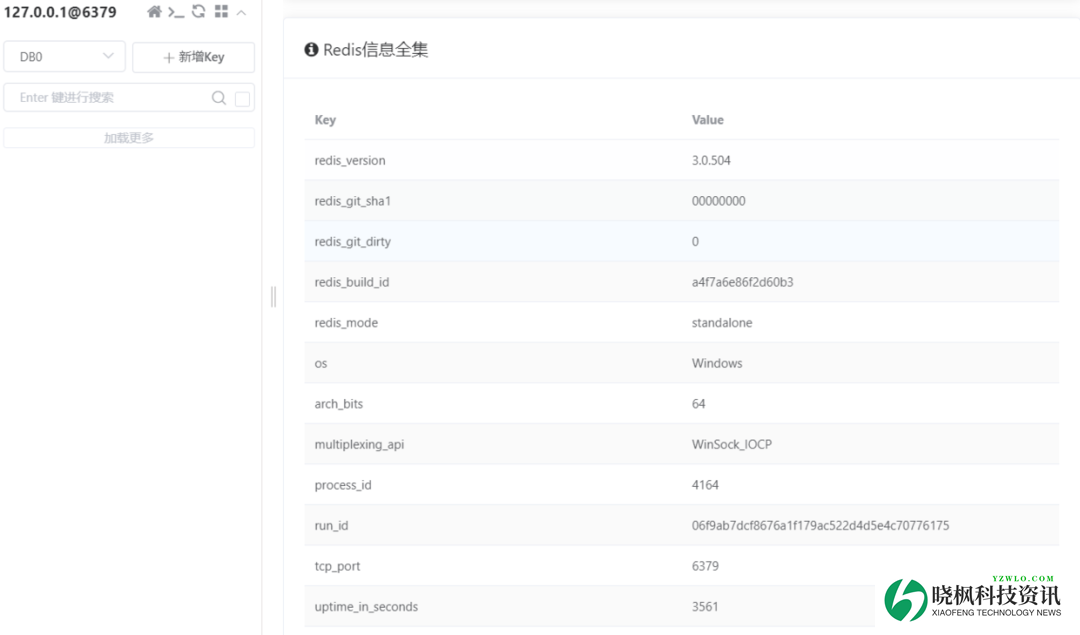
Task: Select the run_id key cell
Action: click(x=331, y=526)
